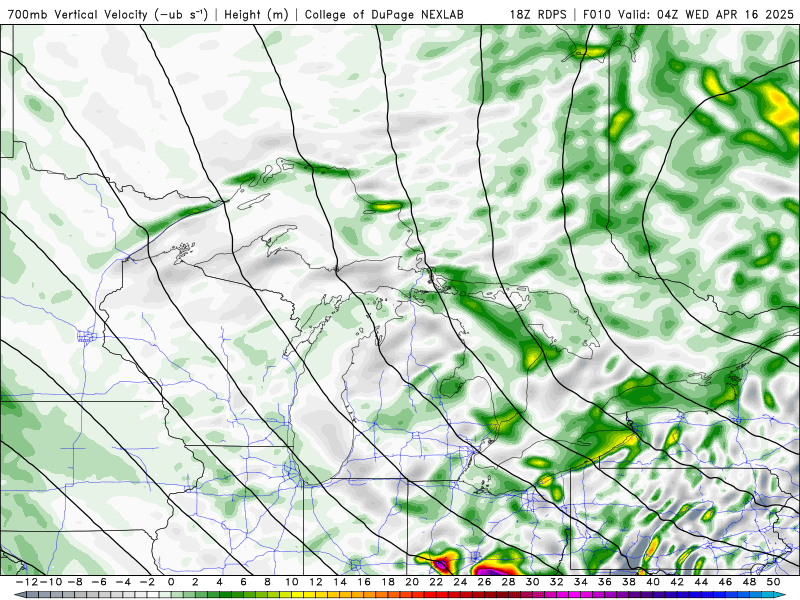Click the 'F010' forecast hour text
Viewport: 800px width, 600px height.
click(598, 14)
